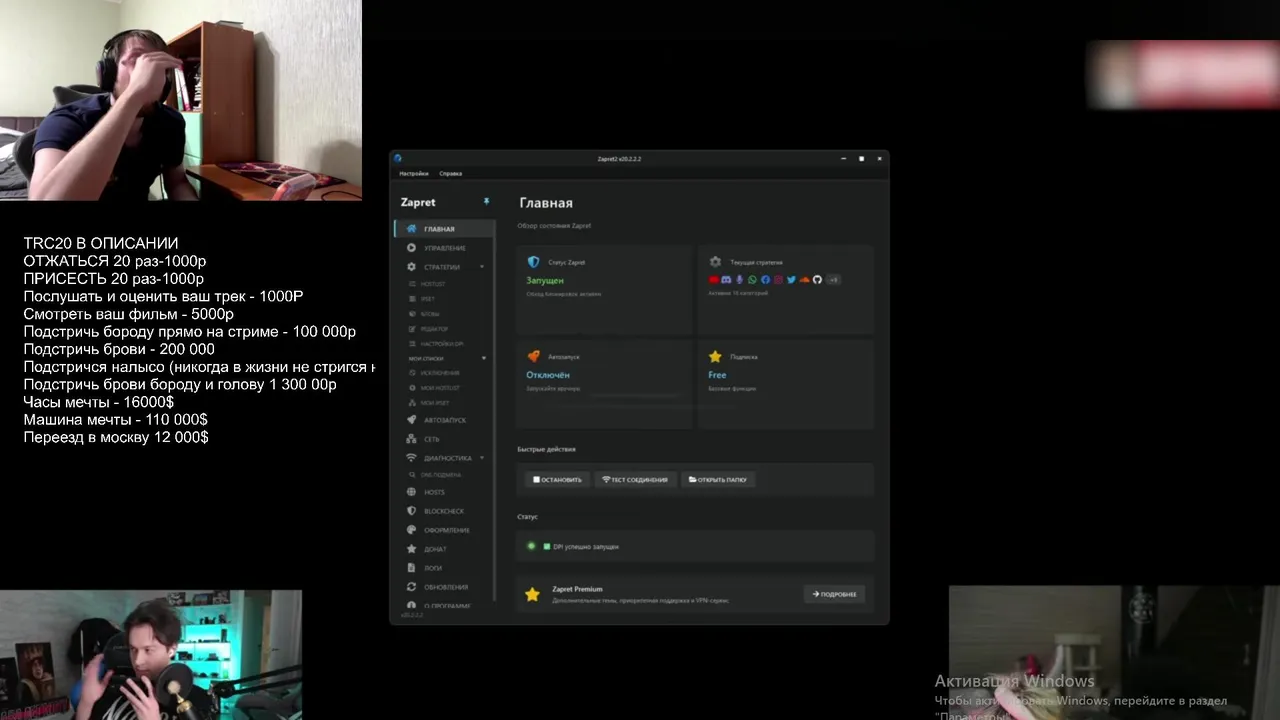
Task: Click the pin icon next to Zapret title
Action: coord(486,202)
